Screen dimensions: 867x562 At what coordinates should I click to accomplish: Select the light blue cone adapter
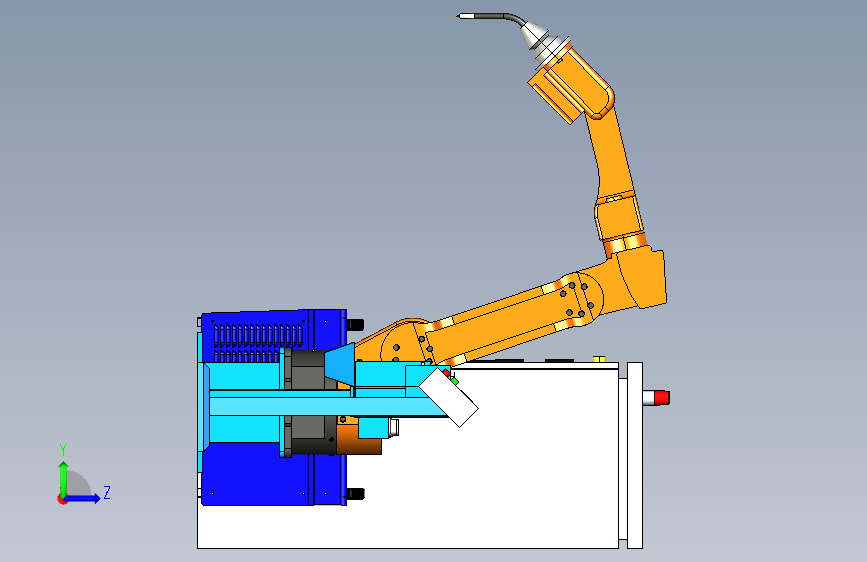(340, 363)
